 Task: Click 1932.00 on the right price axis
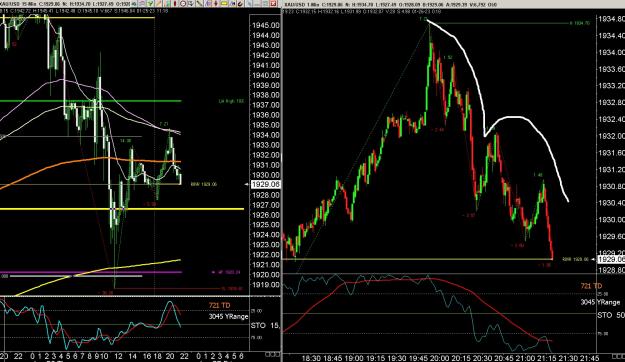[x=611, y=136]
